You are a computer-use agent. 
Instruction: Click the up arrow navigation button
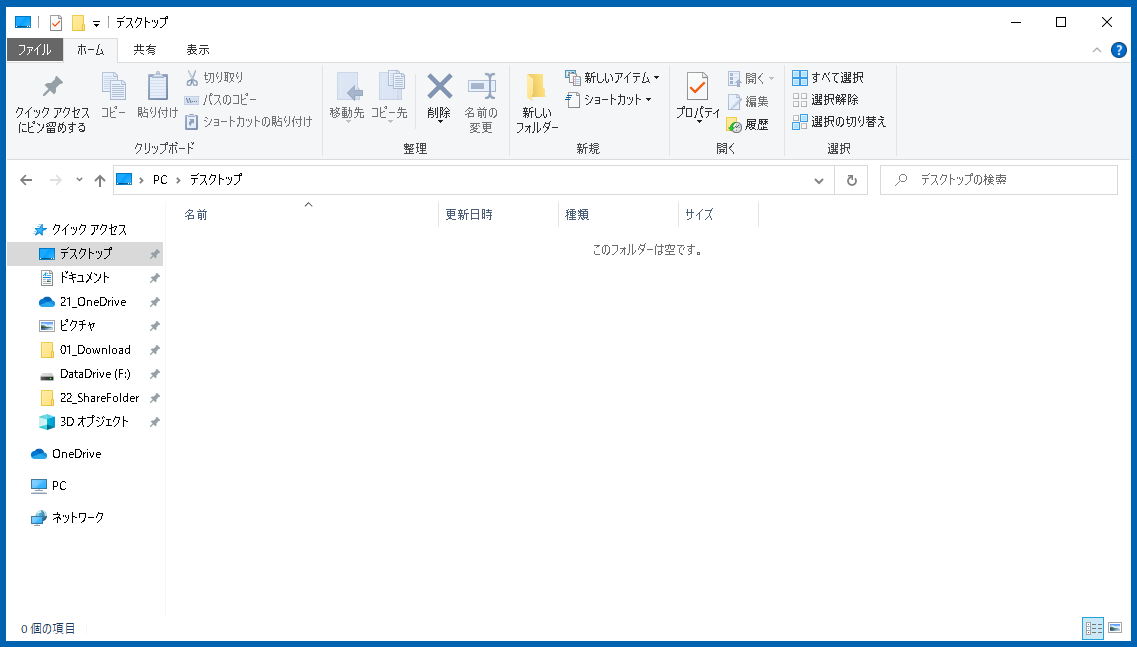pyautogui.click(x=99, y=180)
